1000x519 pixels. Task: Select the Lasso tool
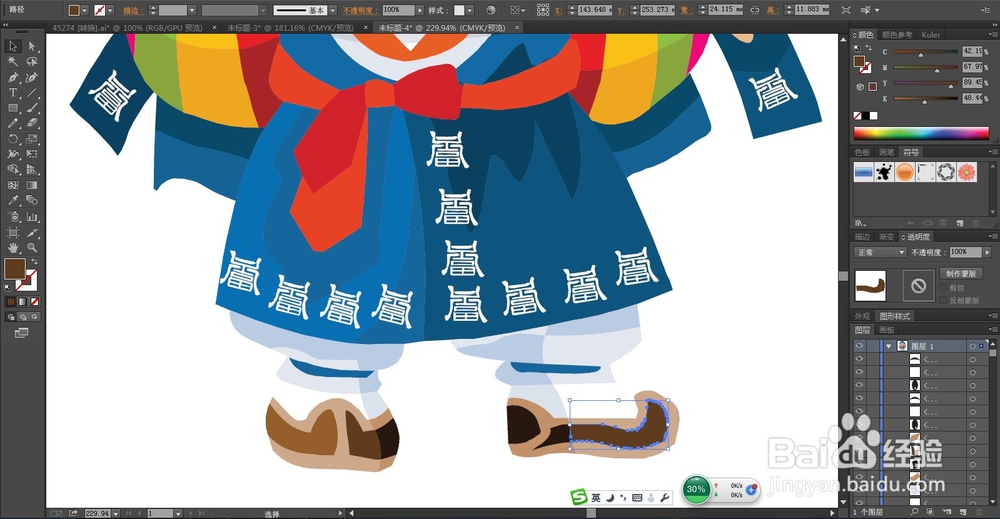click(x=31, y=62)
